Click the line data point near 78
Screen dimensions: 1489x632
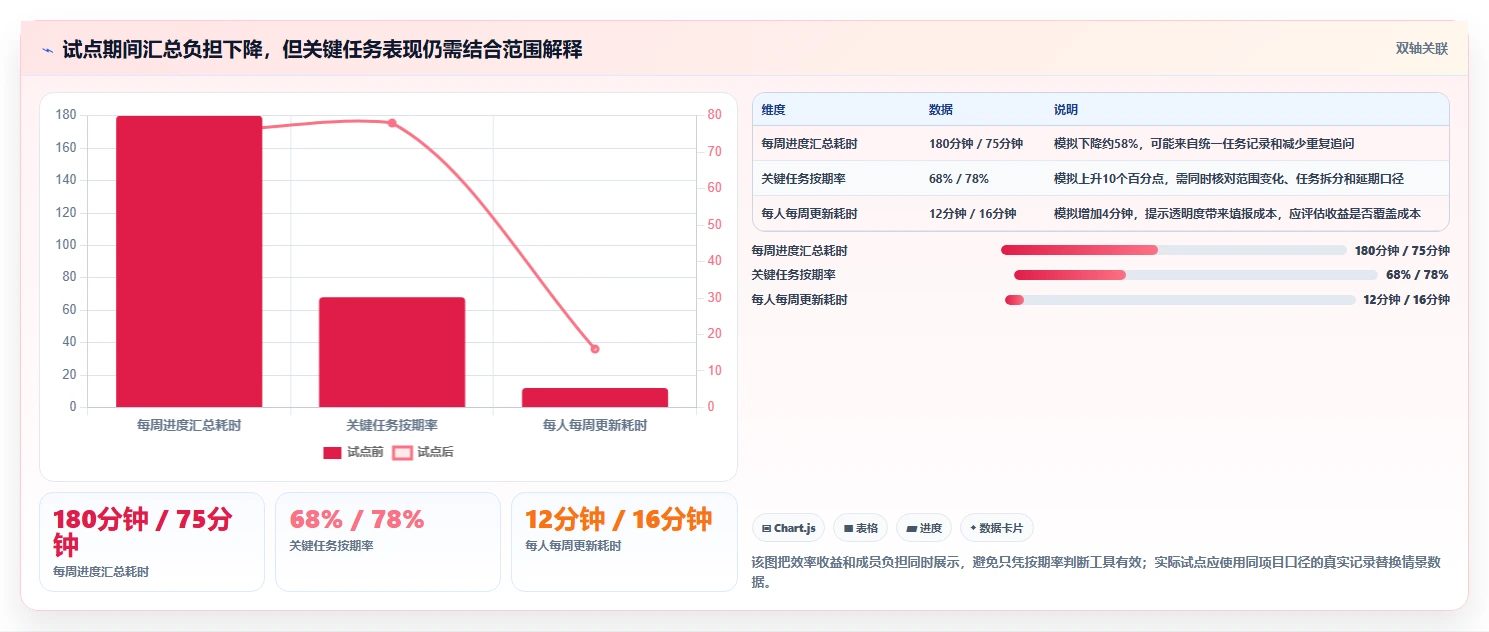pos(392,123)
